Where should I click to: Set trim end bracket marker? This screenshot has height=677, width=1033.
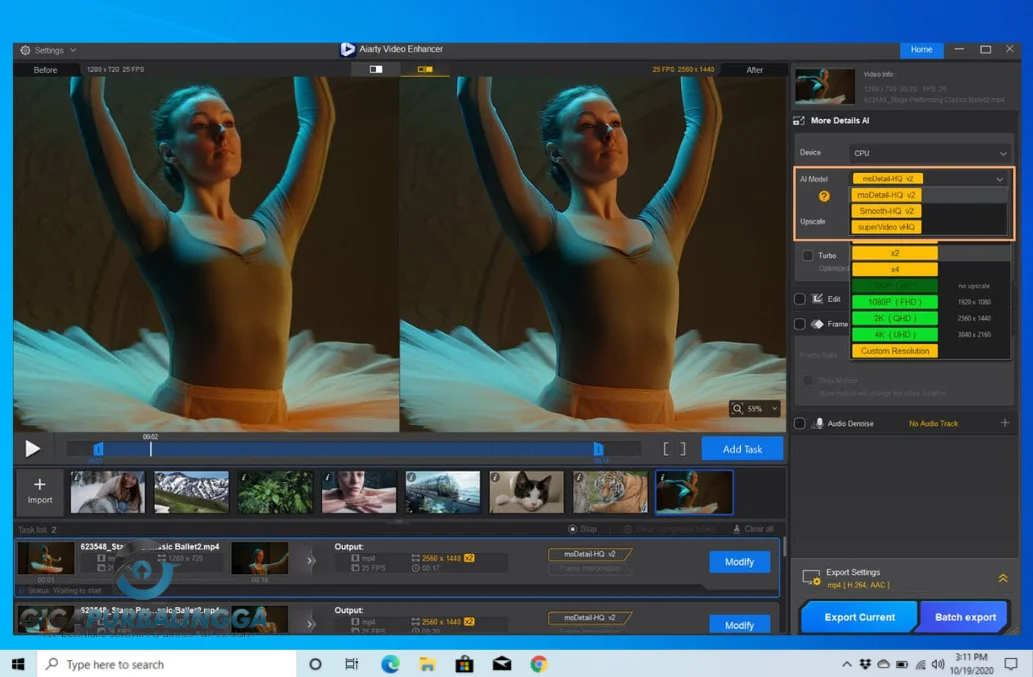pyautogui.click(x=683, y=449)
